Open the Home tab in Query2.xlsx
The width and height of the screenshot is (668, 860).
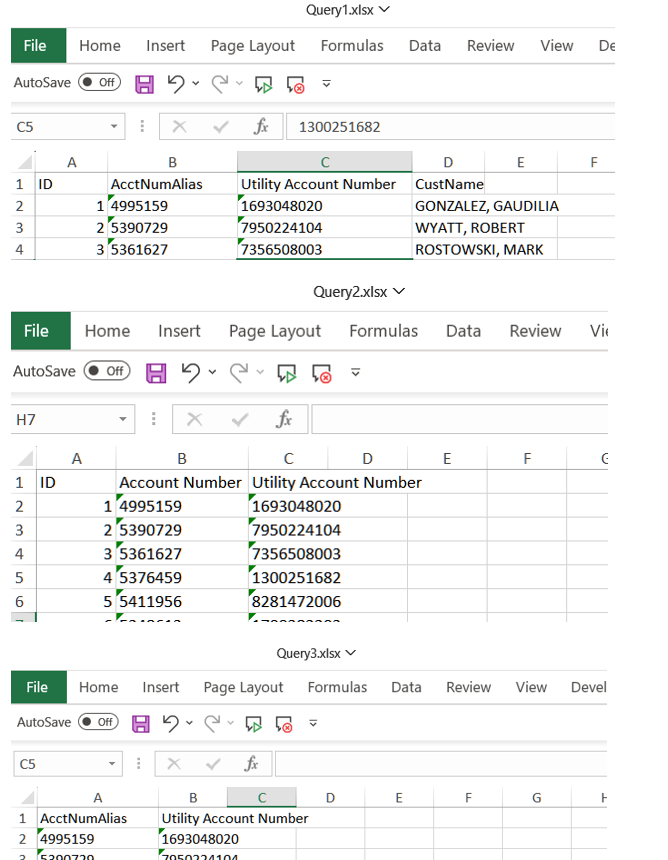107,331
